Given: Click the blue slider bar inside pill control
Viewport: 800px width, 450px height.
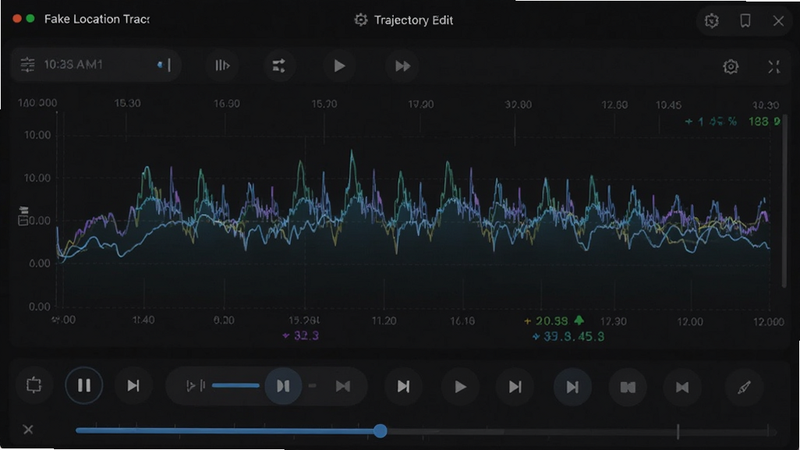Looking at the screenshot, I should point(236,385).
